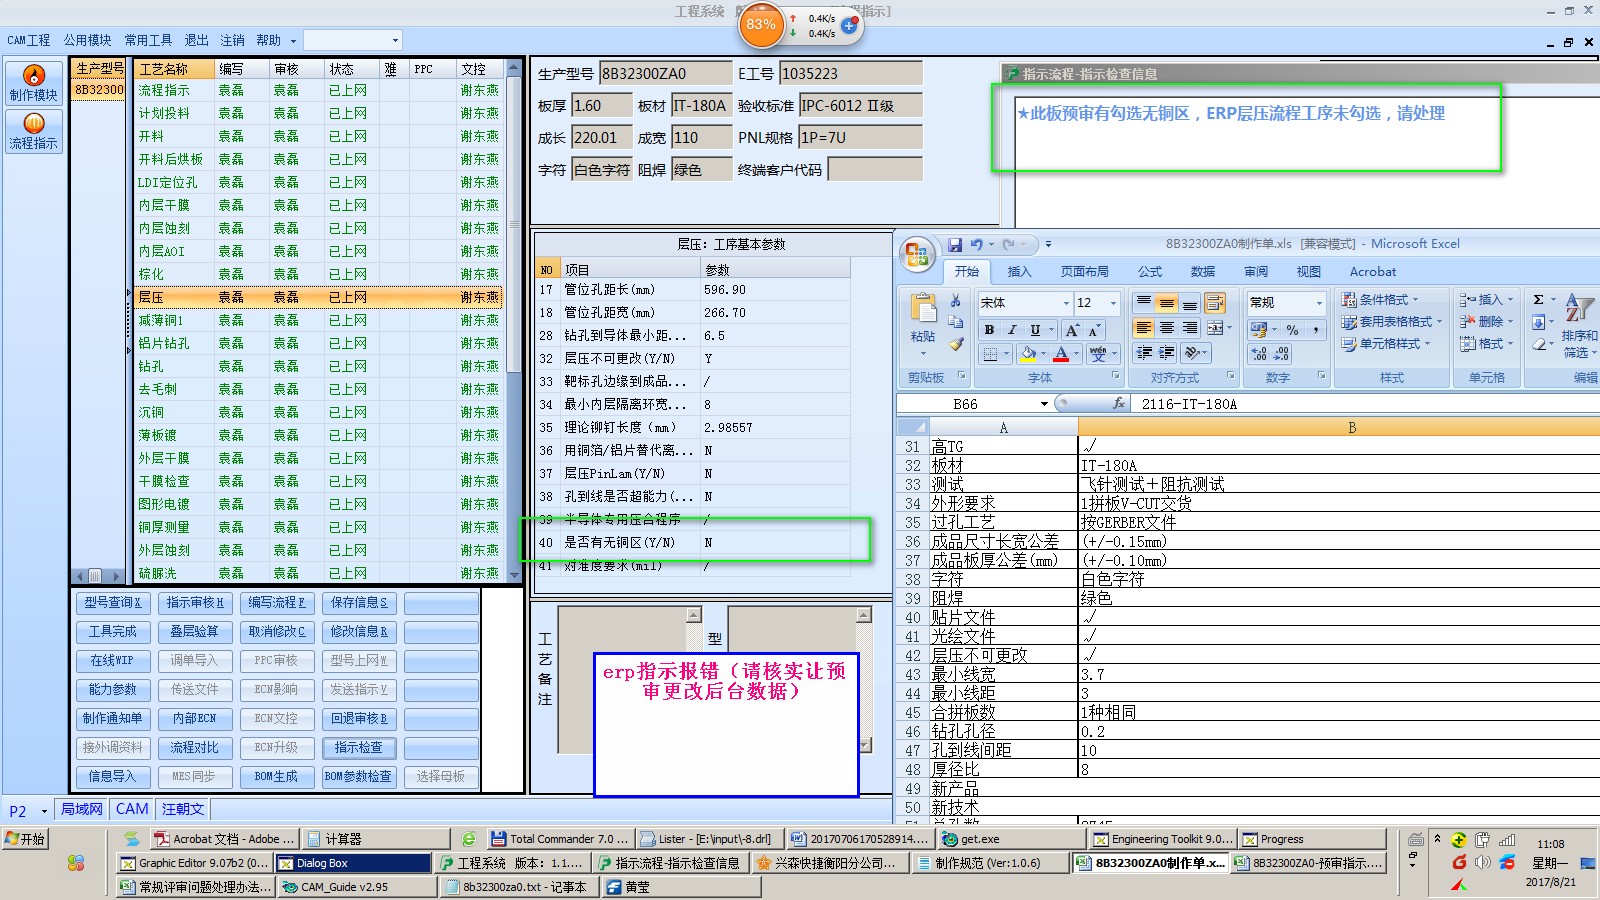Cut selection with the scissors icon
Viewport: 1600px width, 900px height.
(956, 300)
